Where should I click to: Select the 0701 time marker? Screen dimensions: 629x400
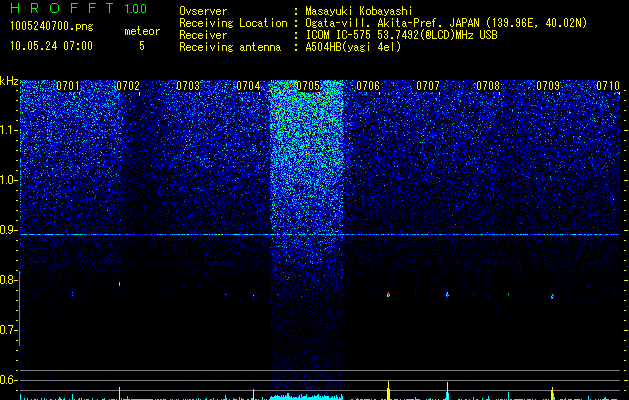click(68, 86)
